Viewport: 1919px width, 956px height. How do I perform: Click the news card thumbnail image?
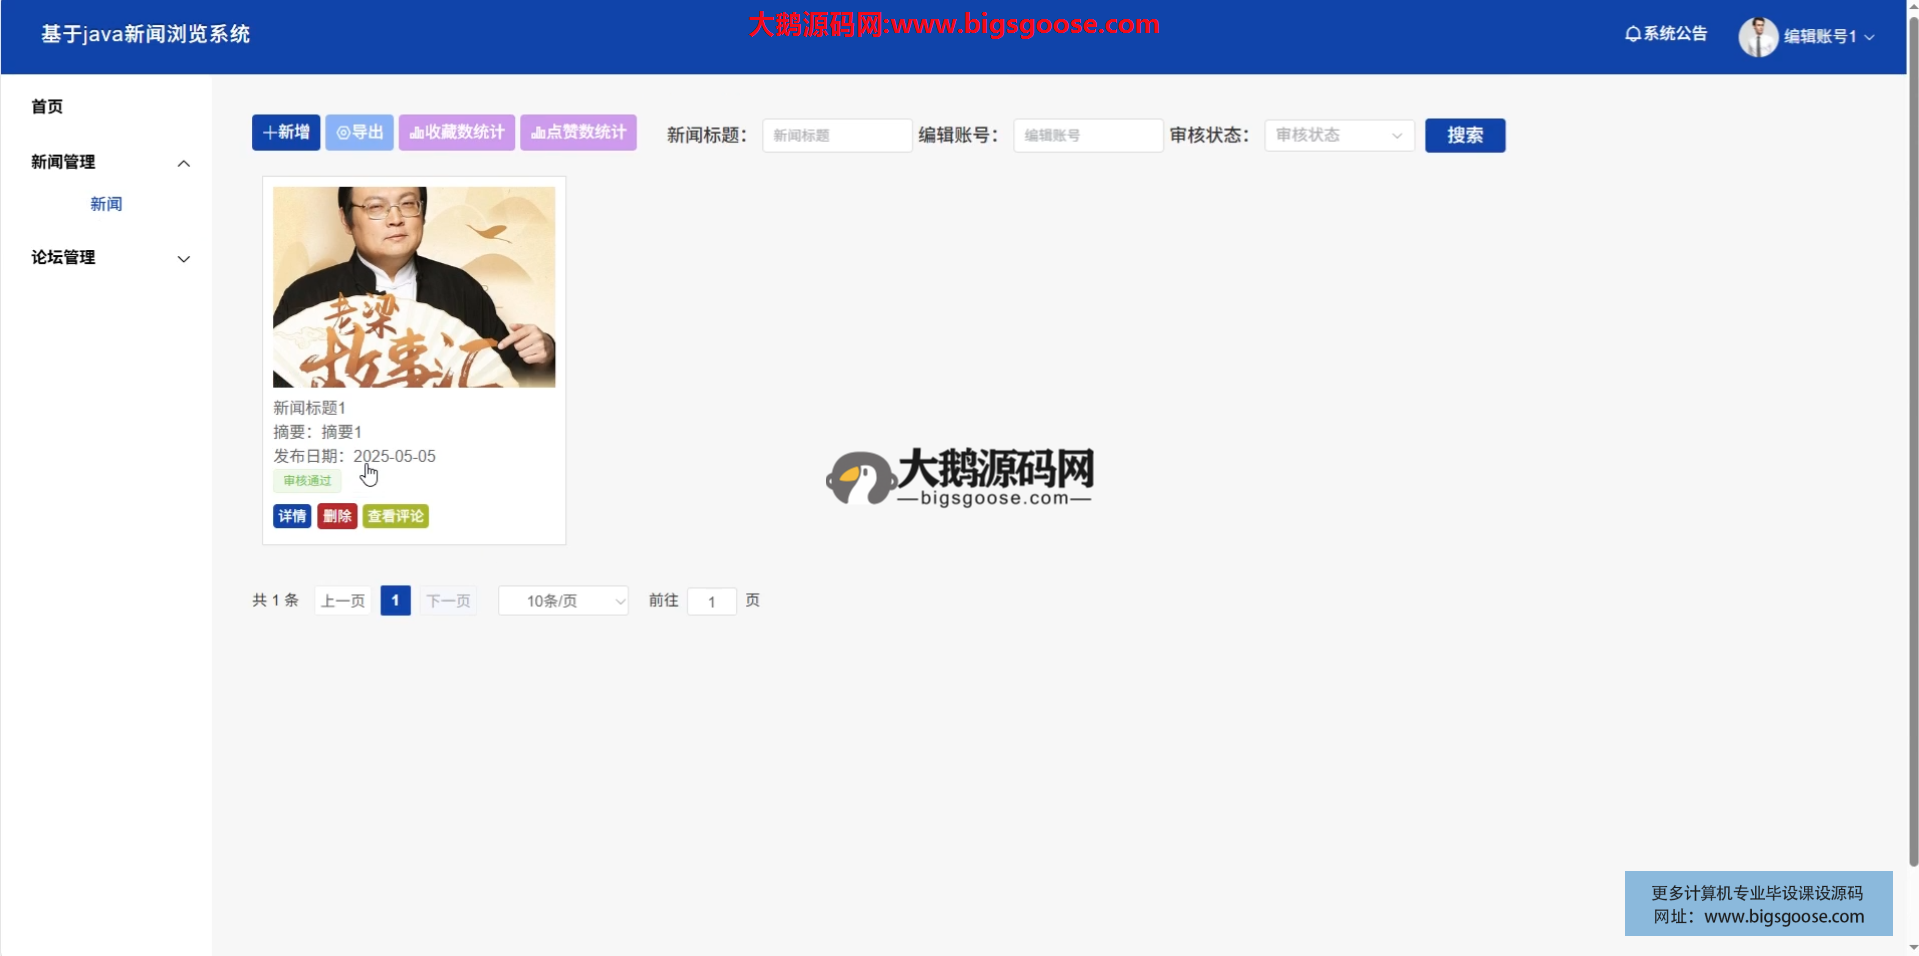[414, 287]
